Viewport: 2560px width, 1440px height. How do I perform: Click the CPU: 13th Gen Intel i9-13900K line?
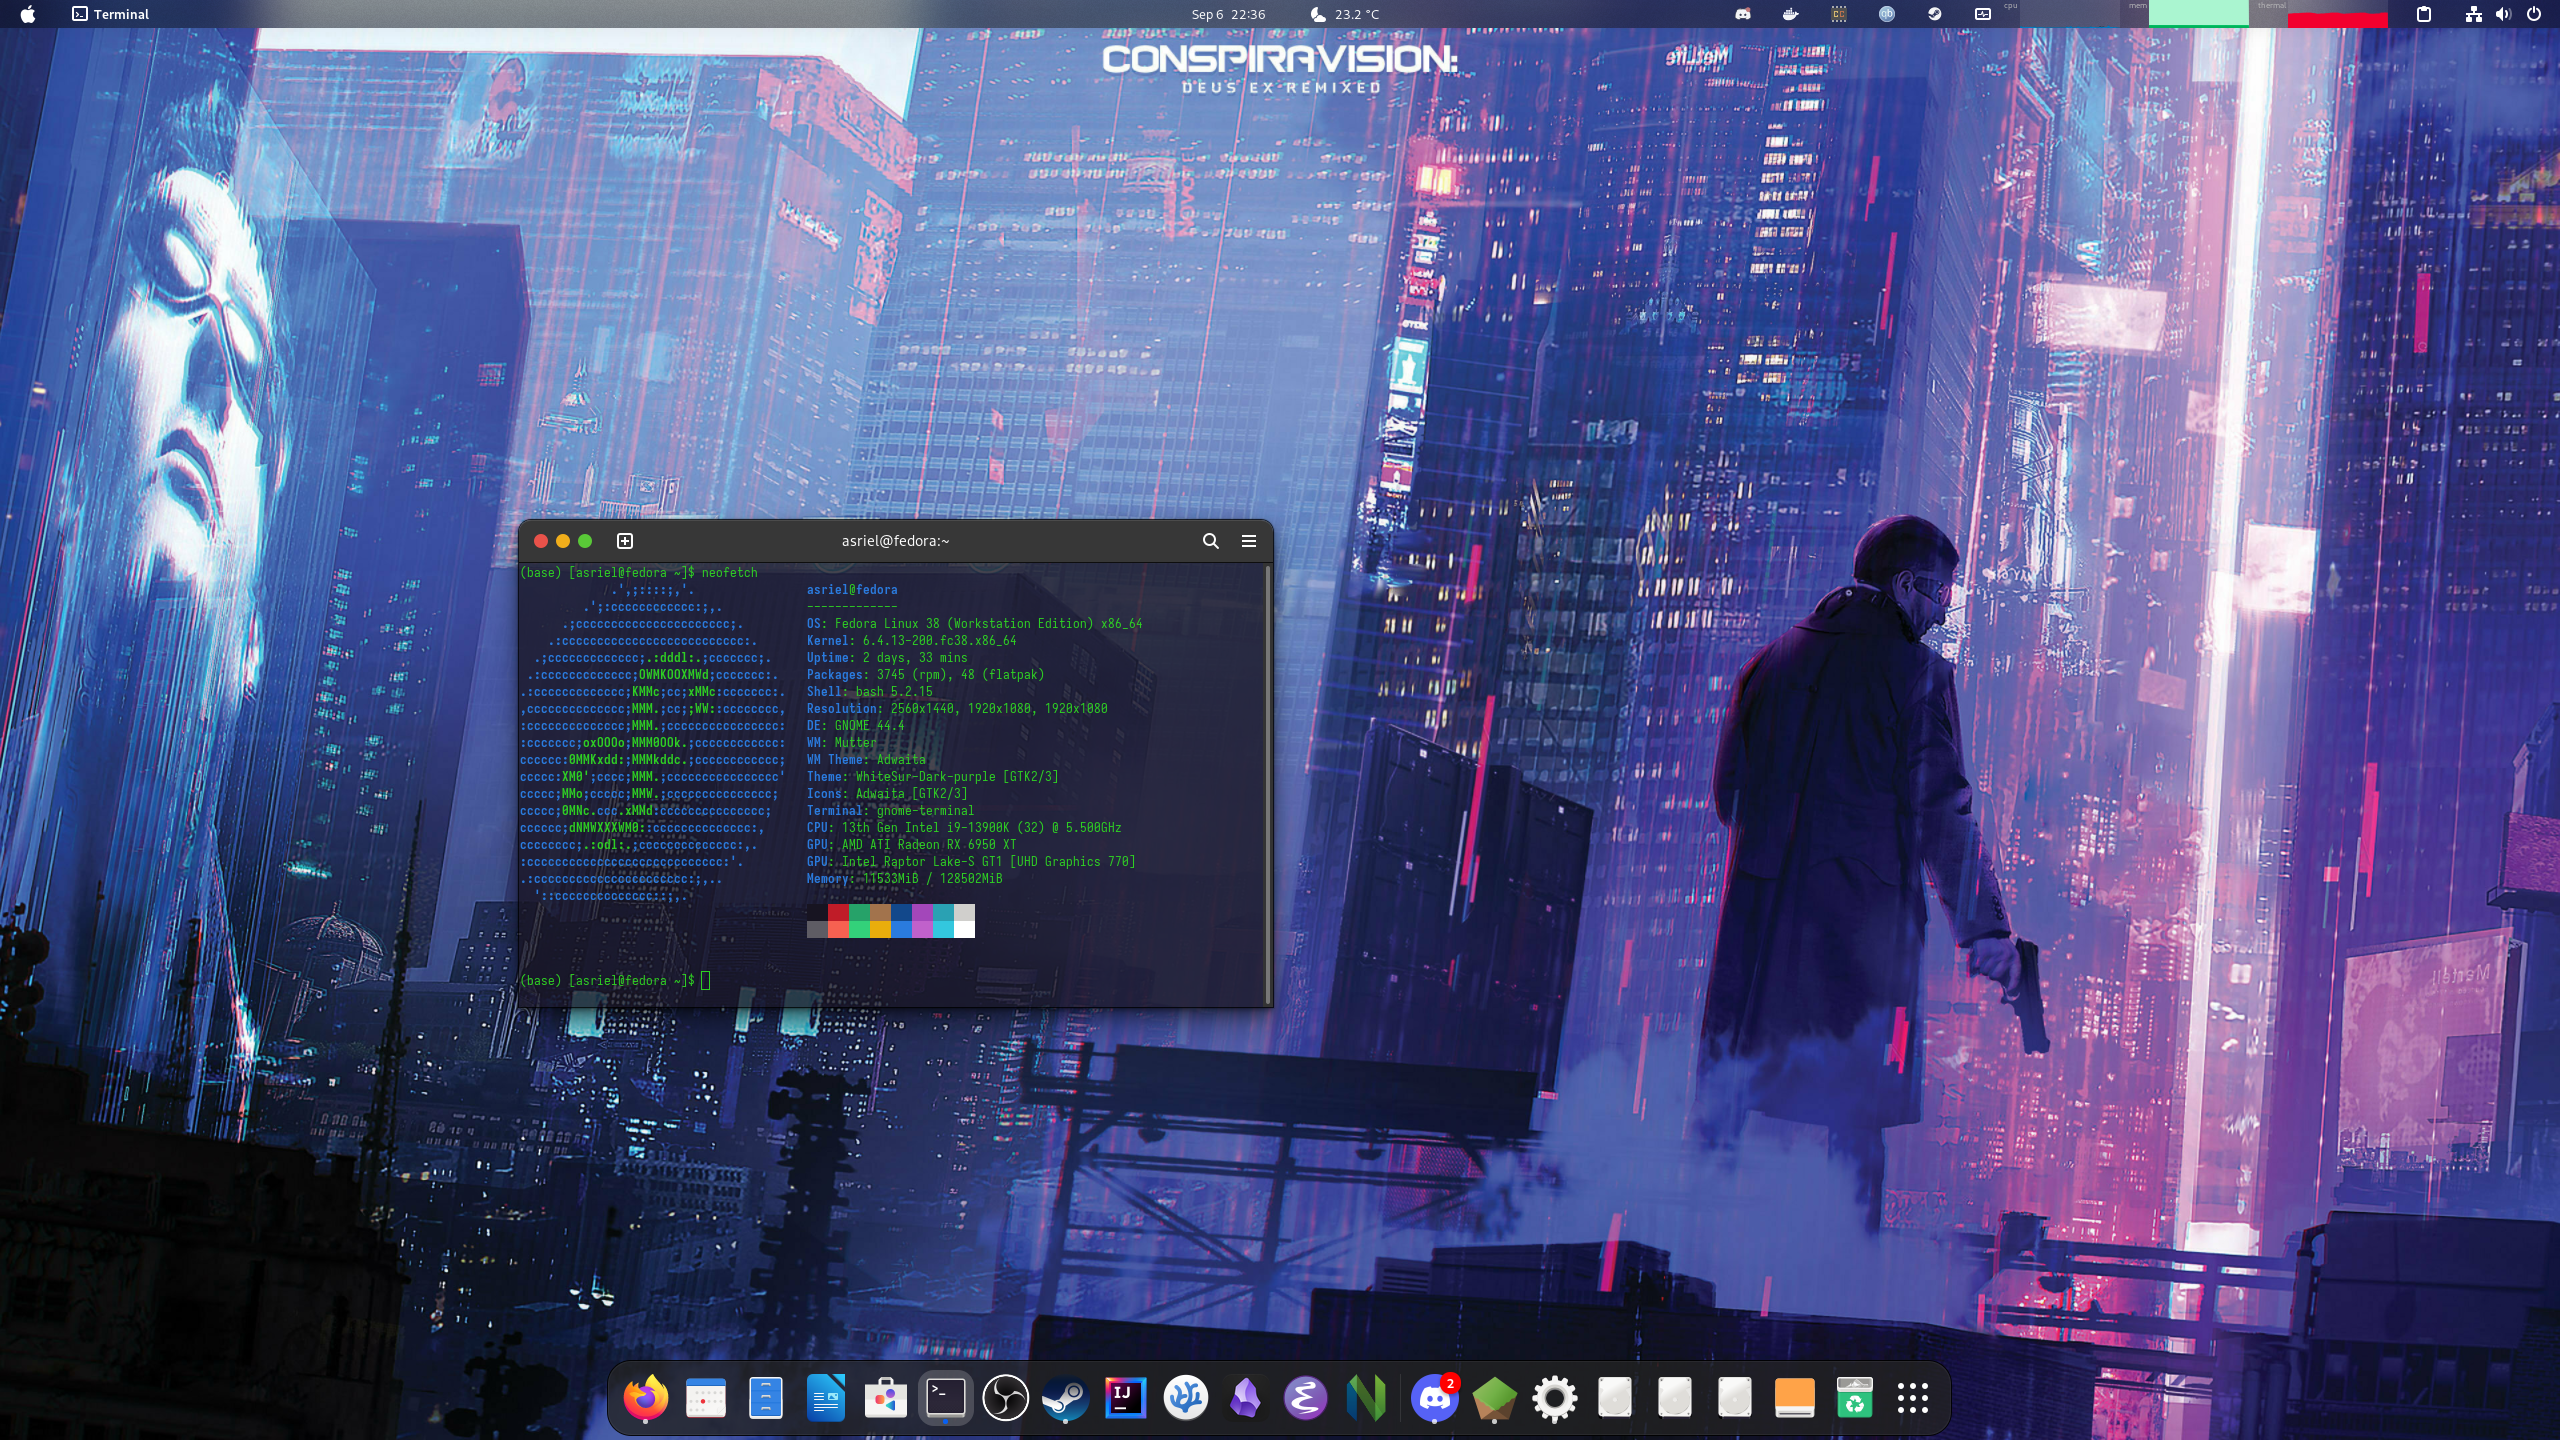[x=964, y=828]
